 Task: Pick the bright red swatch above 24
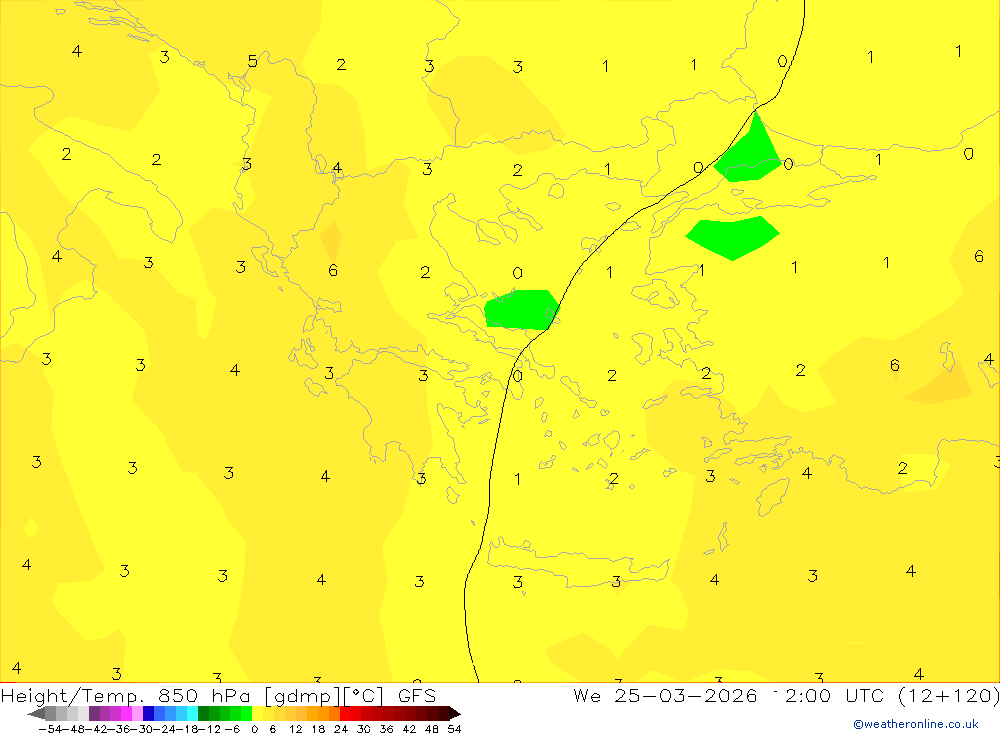click(x=345, y=714)
